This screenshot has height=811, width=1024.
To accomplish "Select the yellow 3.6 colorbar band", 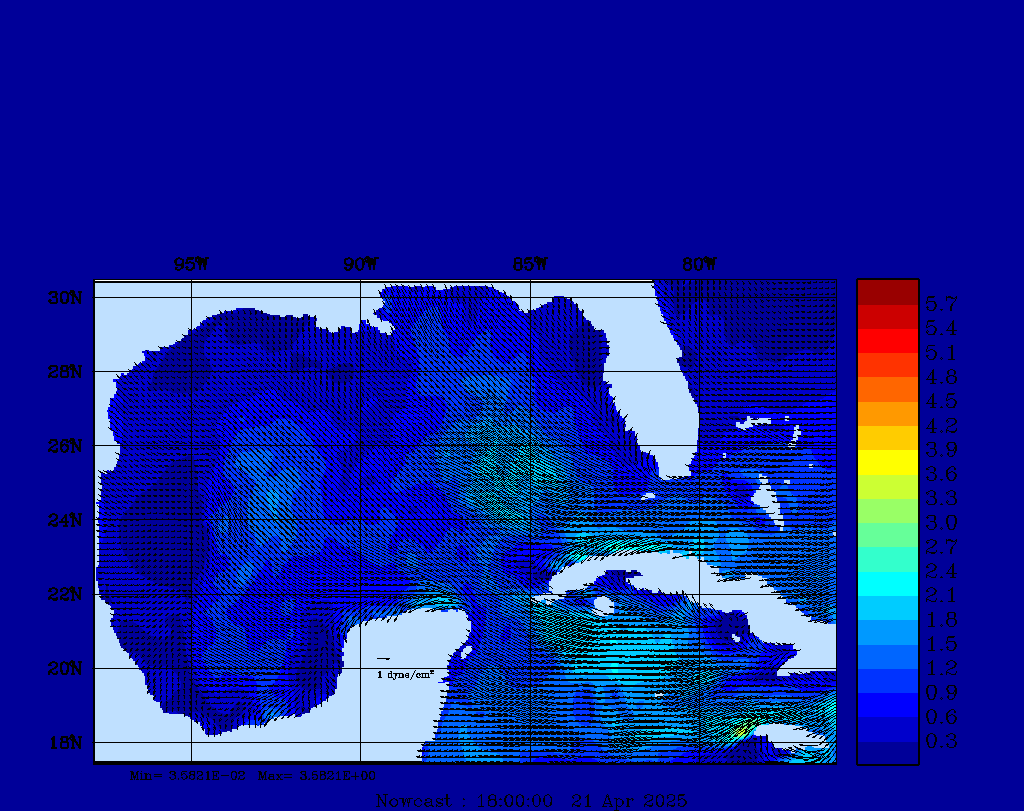I will (887, 462).
